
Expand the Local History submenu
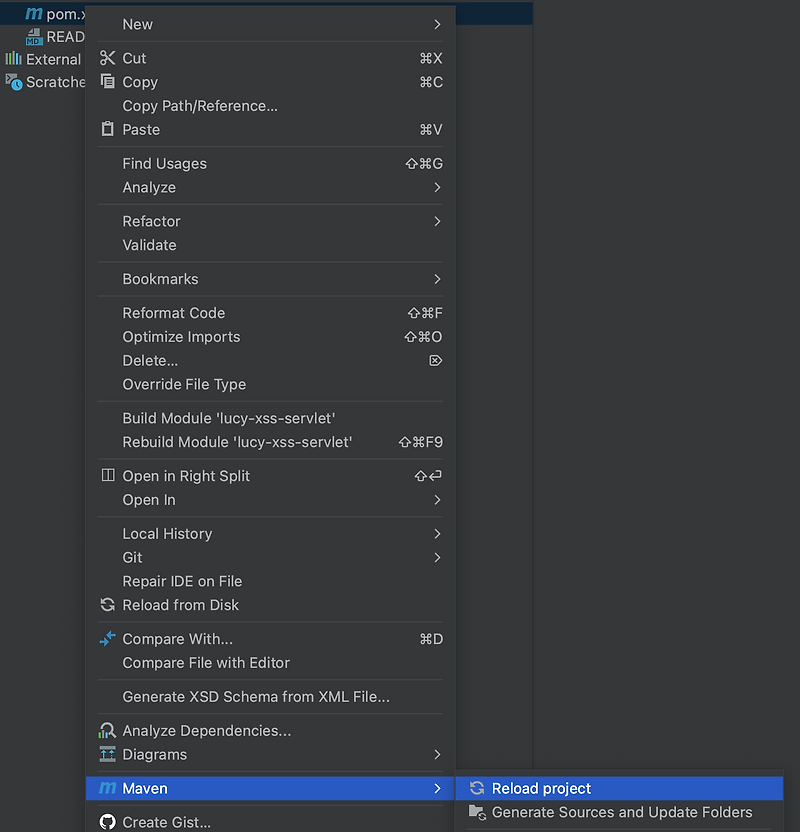(x=437, y=534)
